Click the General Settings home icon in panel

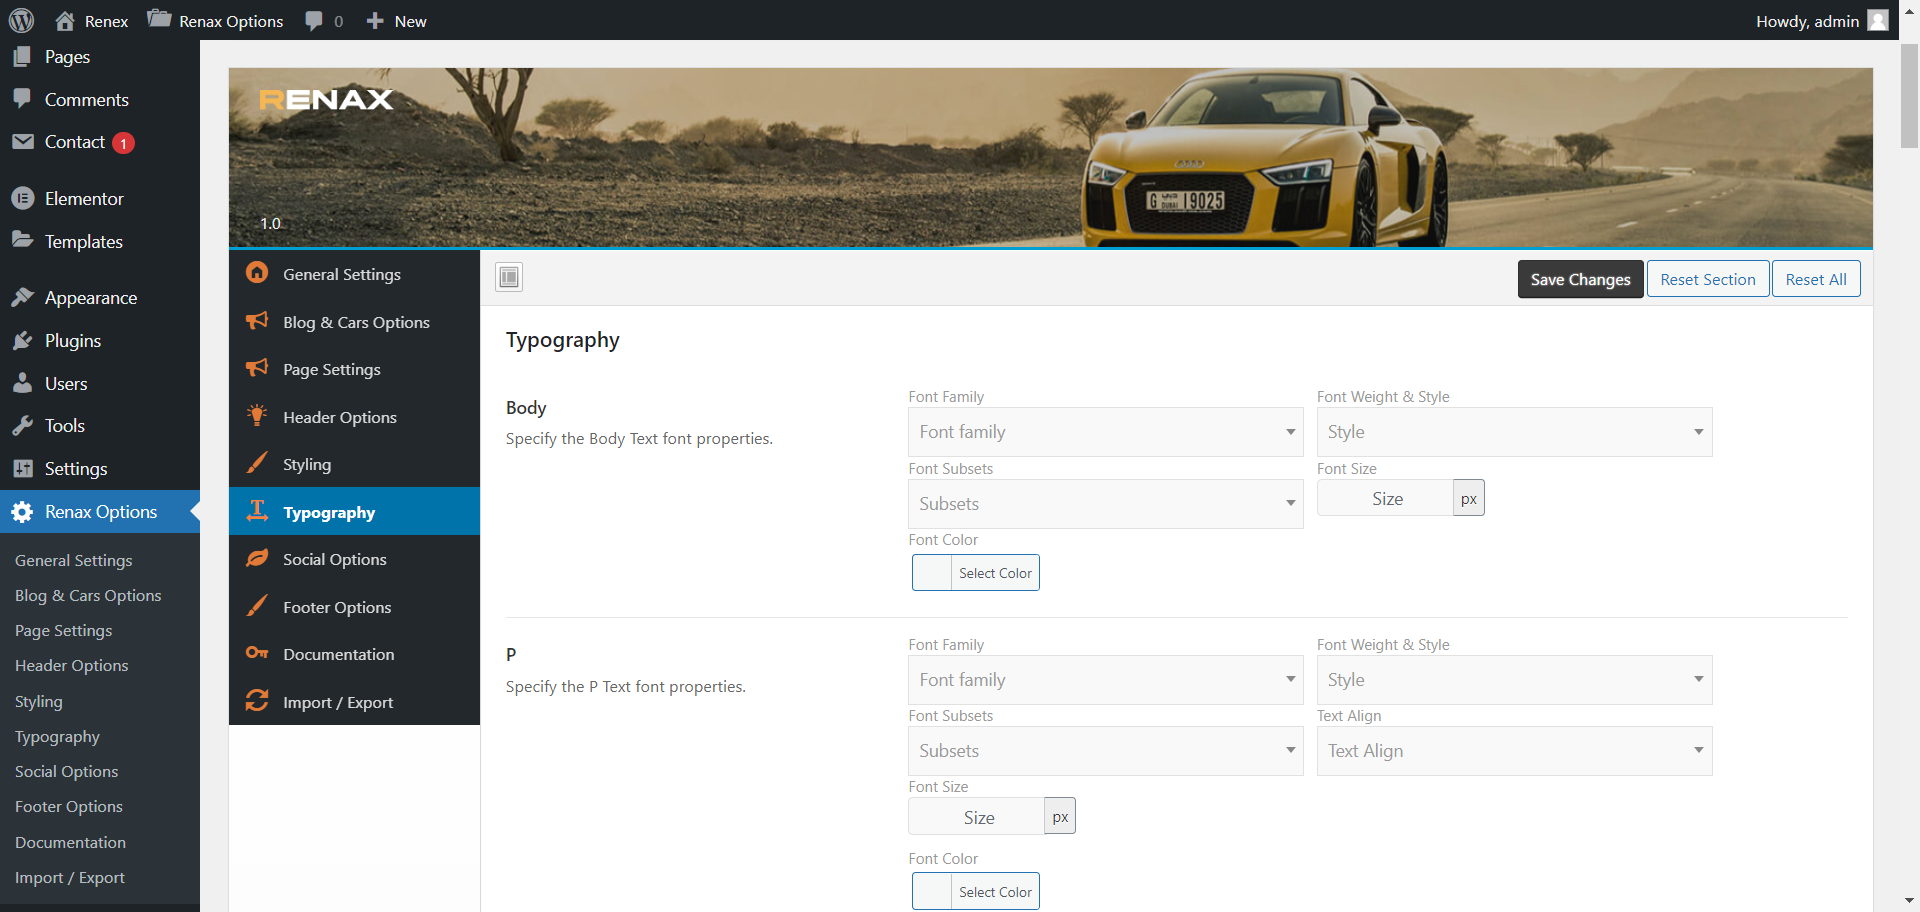tap(257, 272)
